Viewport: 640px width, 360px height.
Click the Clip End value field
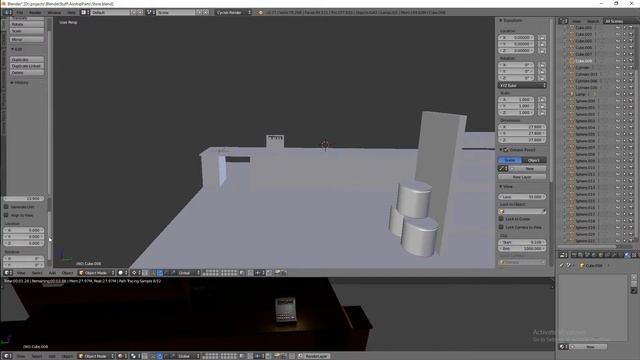coord(522,249)
